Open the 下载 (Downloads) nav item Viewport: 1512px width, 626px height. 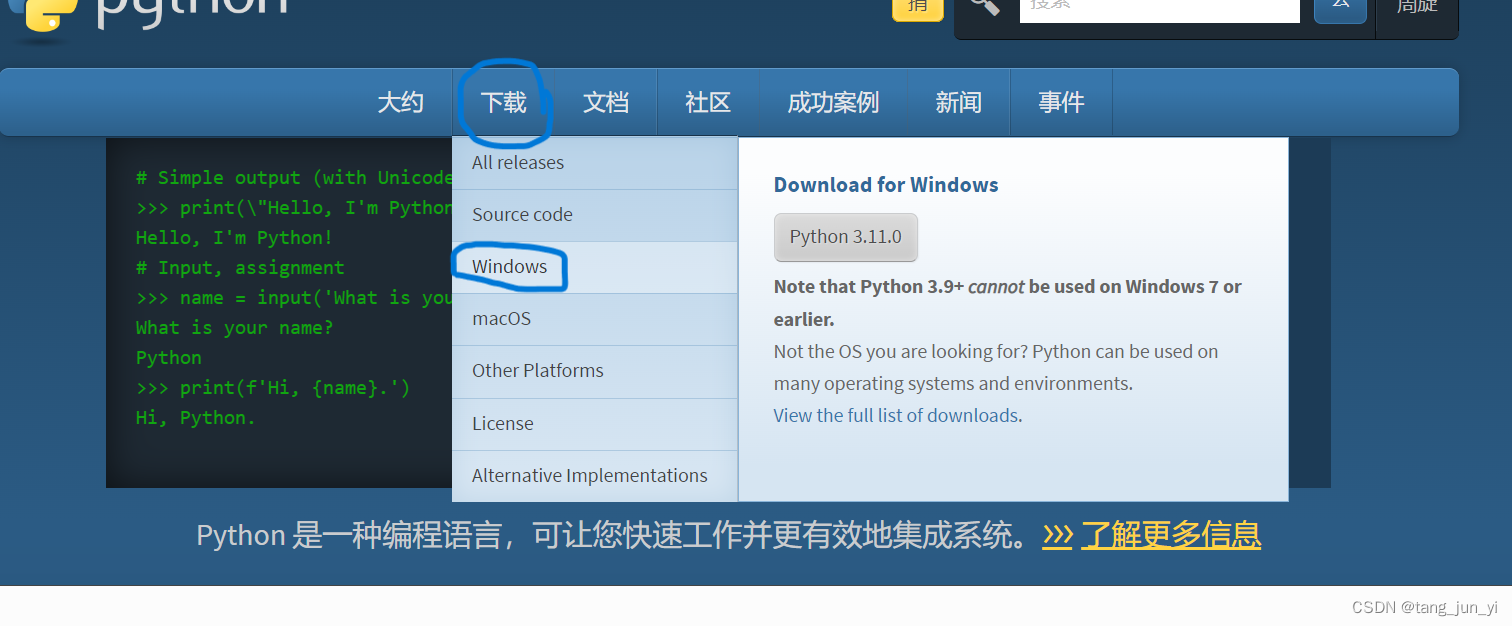[503, 102]
